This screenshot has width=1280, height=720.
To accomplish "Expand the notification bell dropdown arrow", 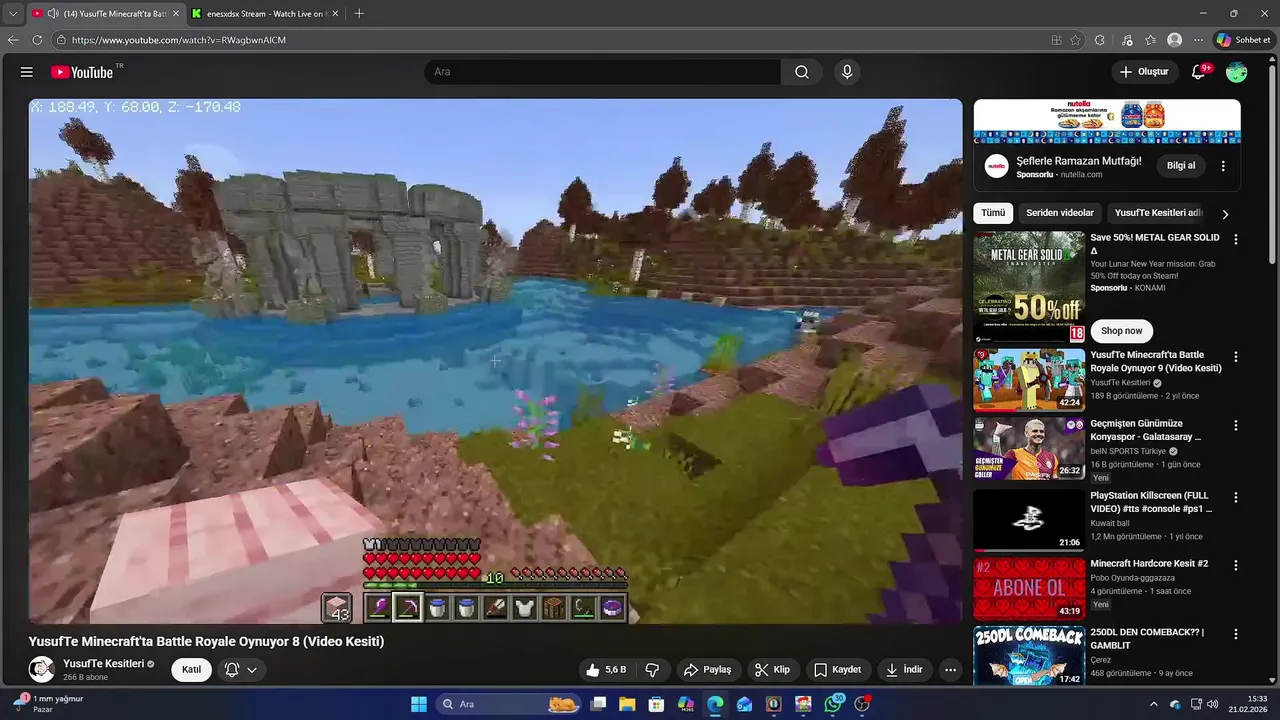I will pos(252,670).
